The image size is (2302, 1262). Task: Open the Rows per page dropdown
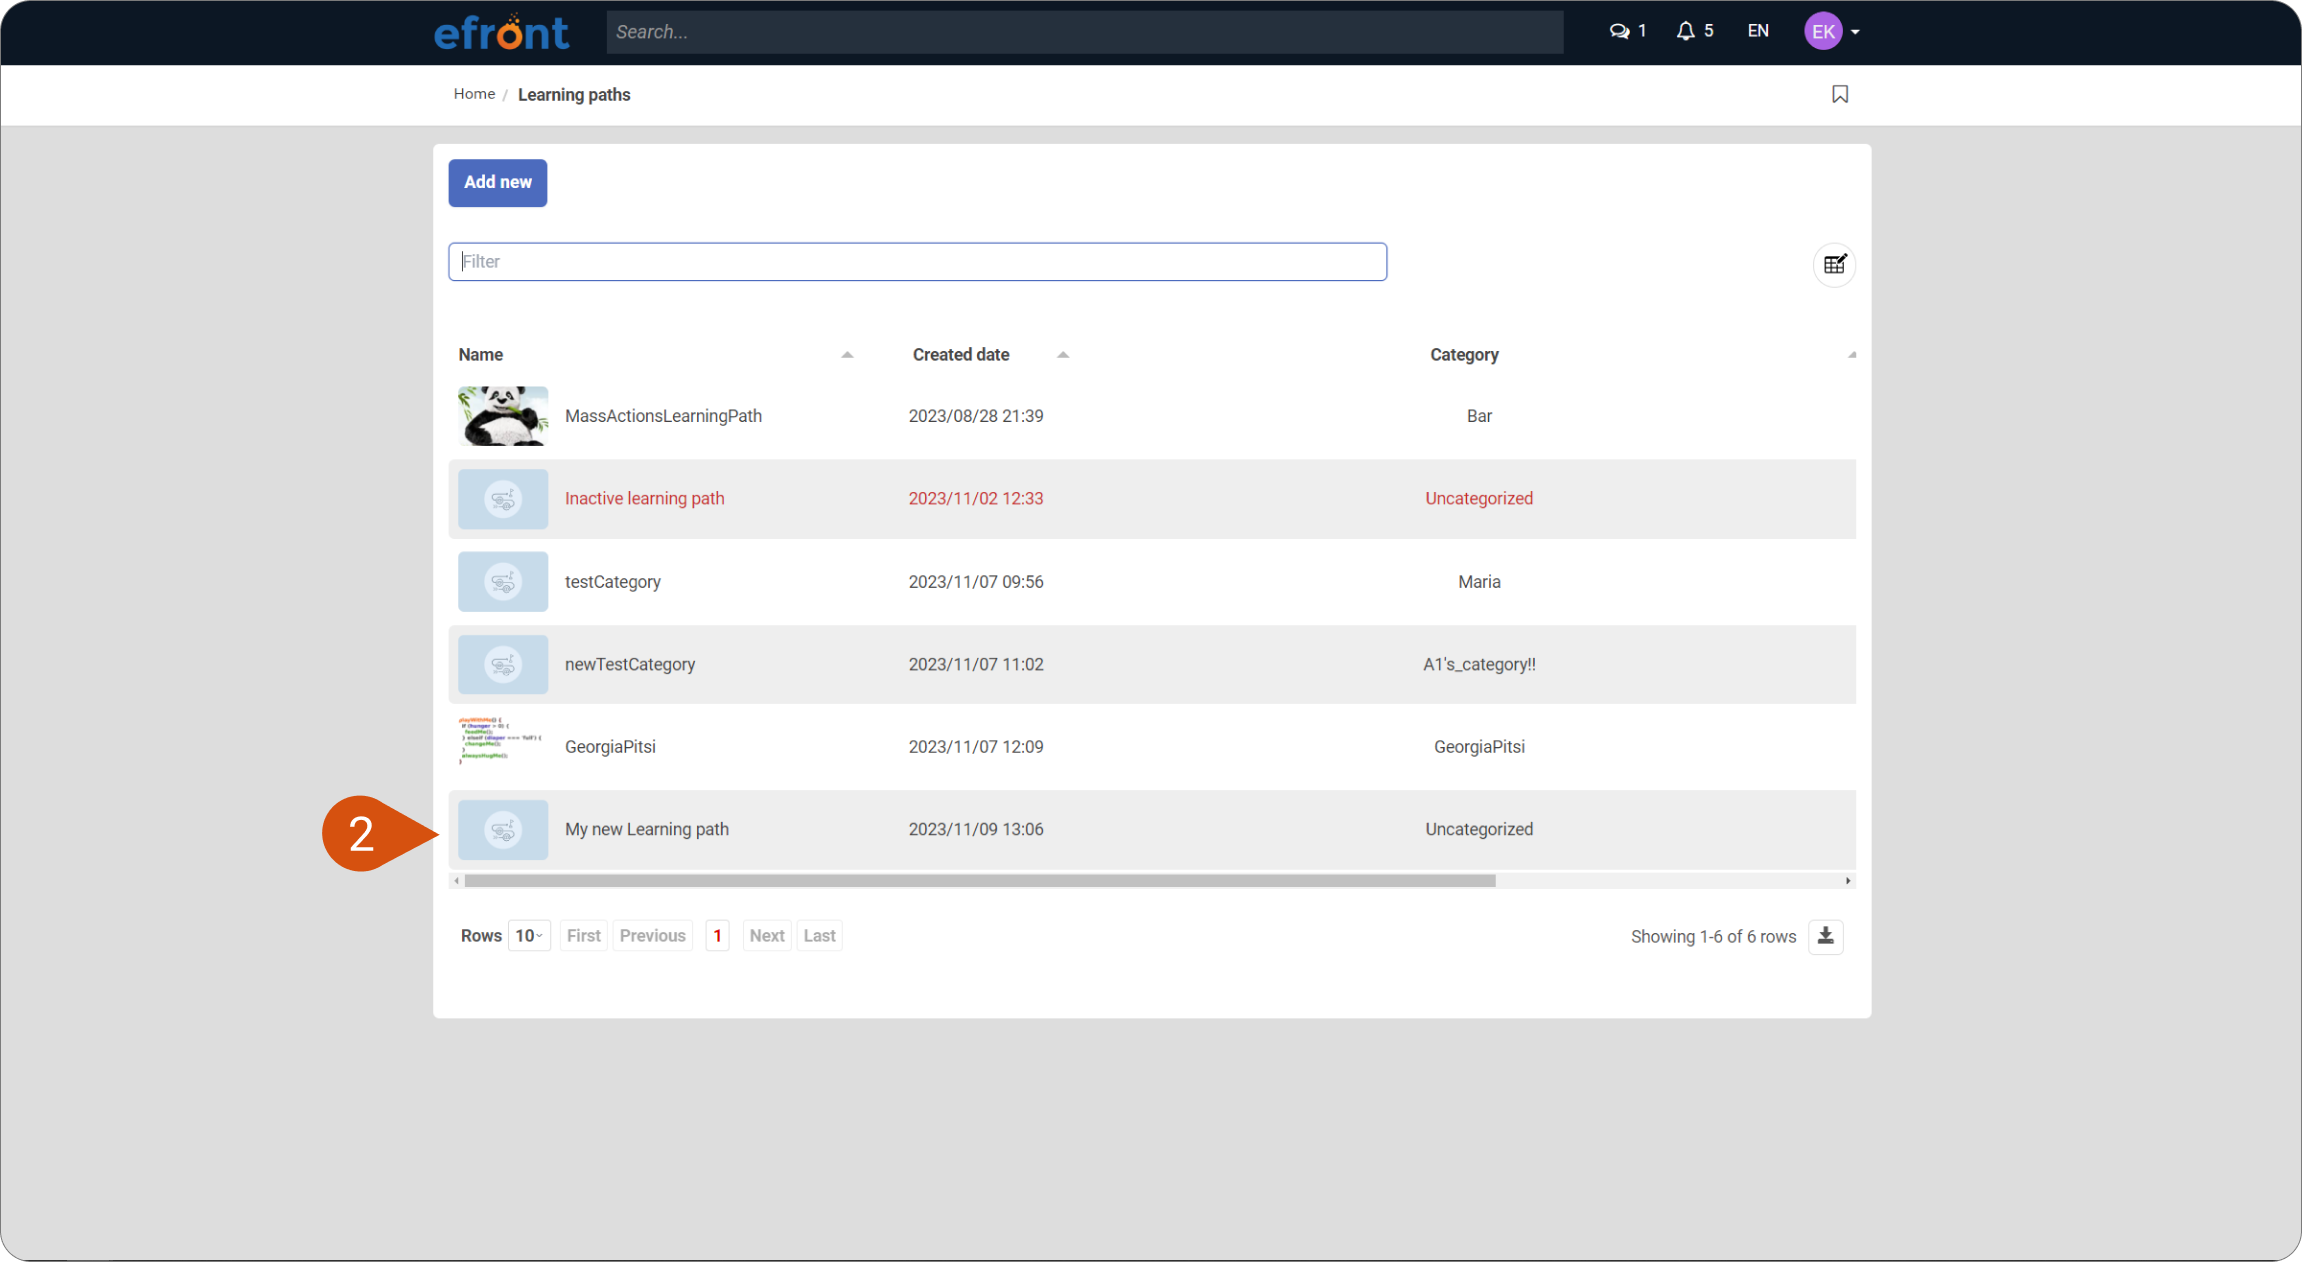[x=529, y=936]
